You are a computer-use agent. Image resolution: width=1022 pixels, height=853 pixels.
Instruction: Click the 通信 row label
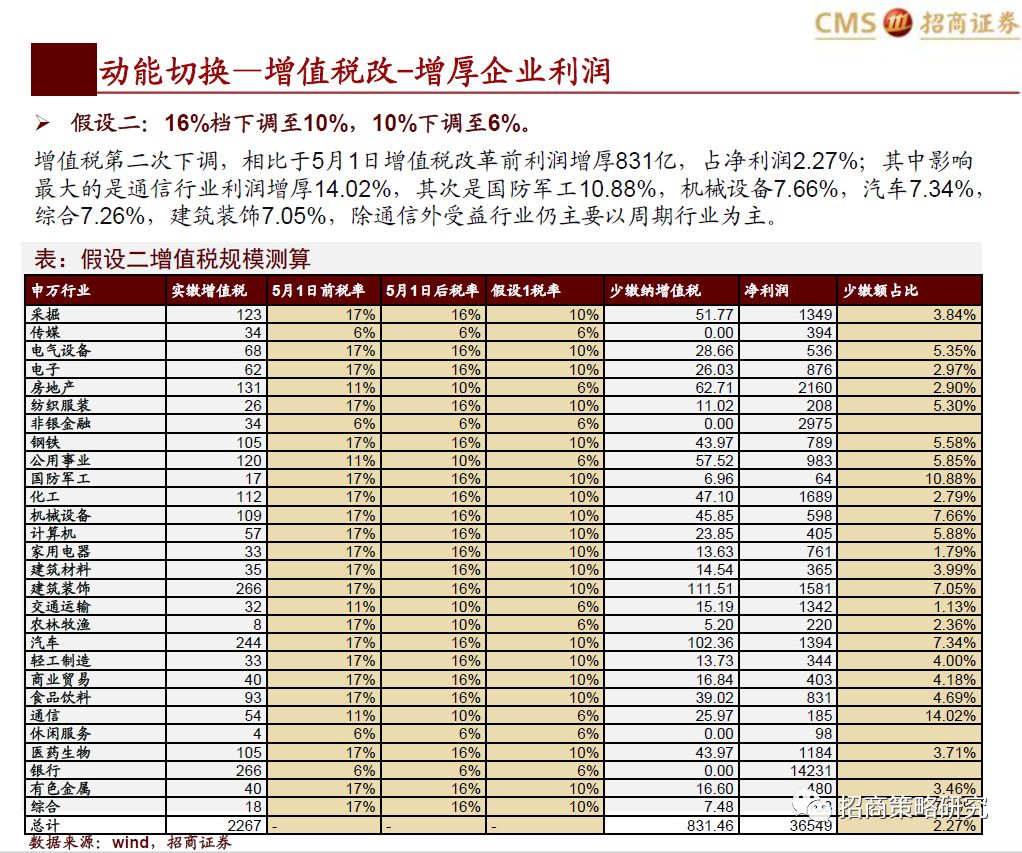coord(45,716)
